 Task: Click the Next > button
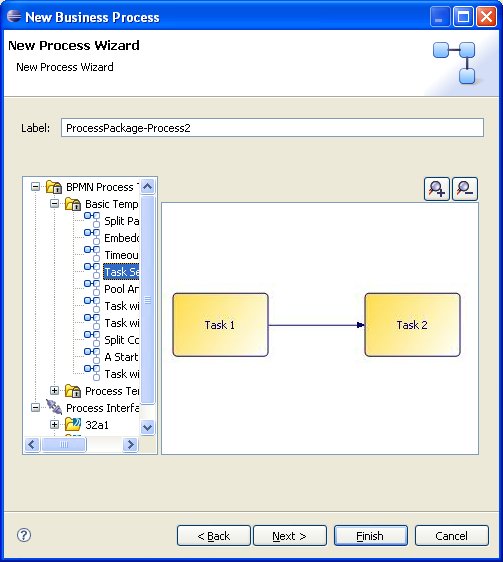(x=290, y=536)
